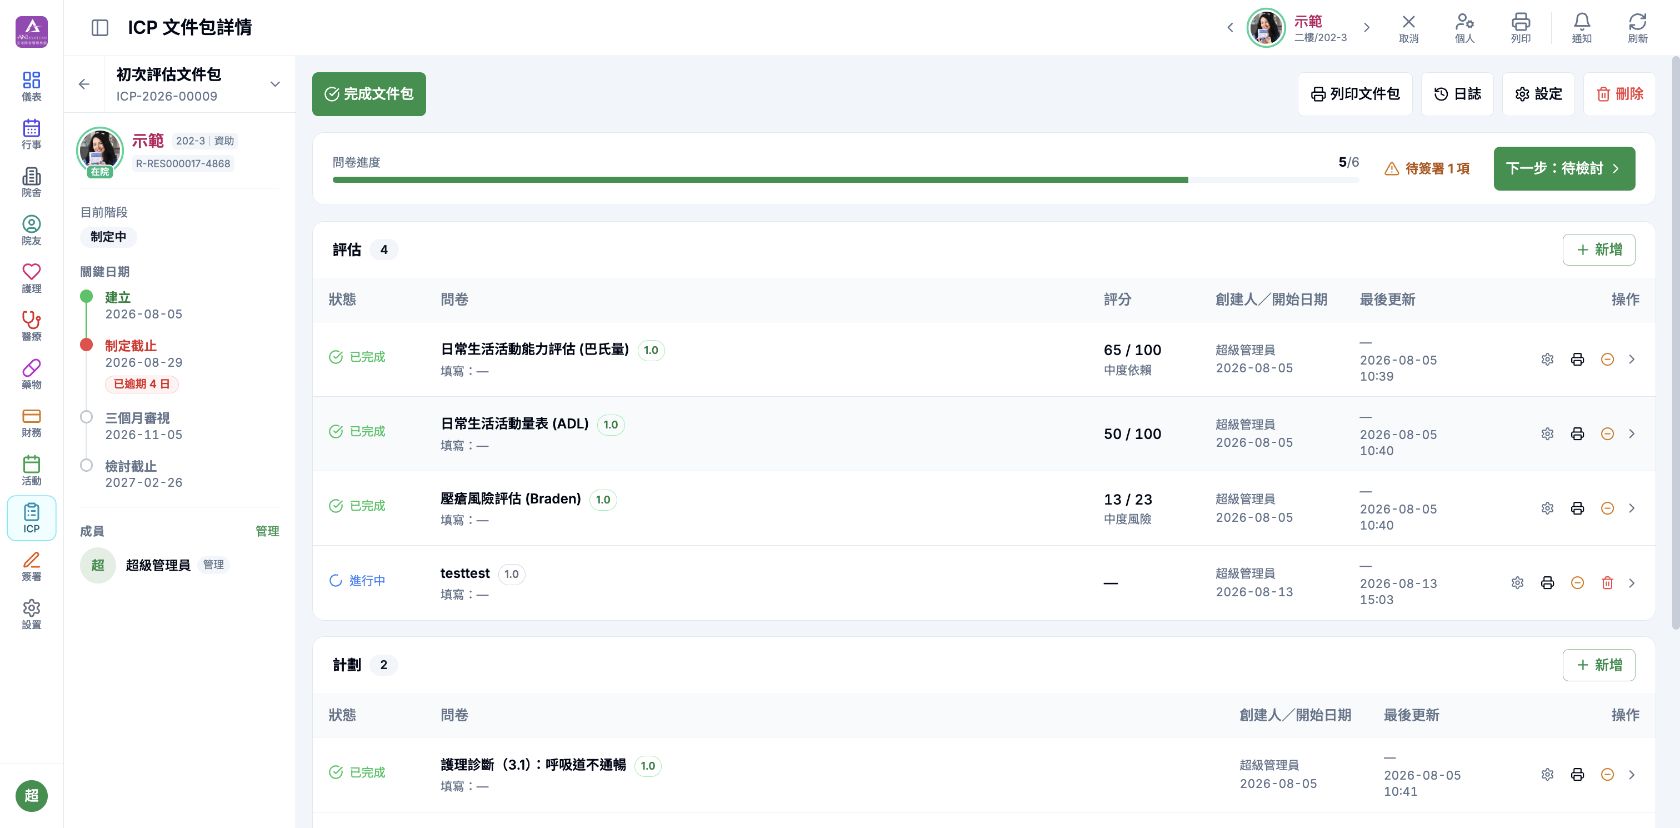Go to 院舍 in the sidebar
The width and height of the screenshot is (1680, 828).
click(32, 182)
